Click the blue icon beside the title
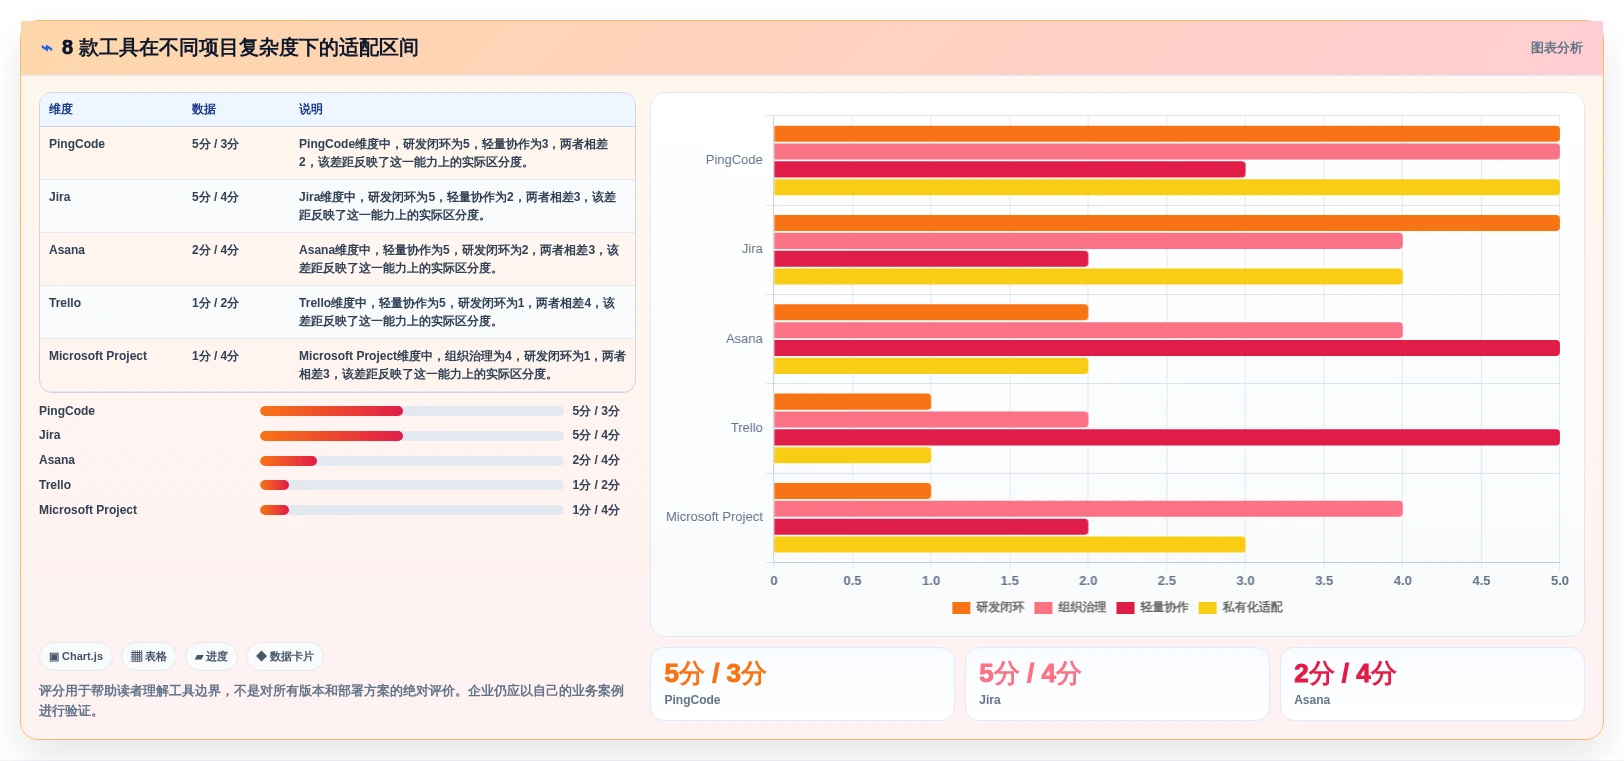This screenshot has height=761, width=1624. point(46,48)
